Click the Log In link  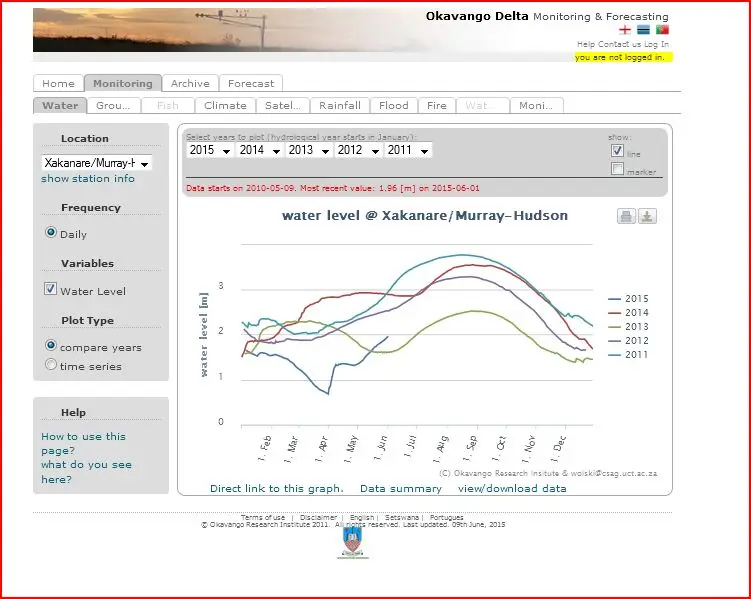tap(656, 44)
